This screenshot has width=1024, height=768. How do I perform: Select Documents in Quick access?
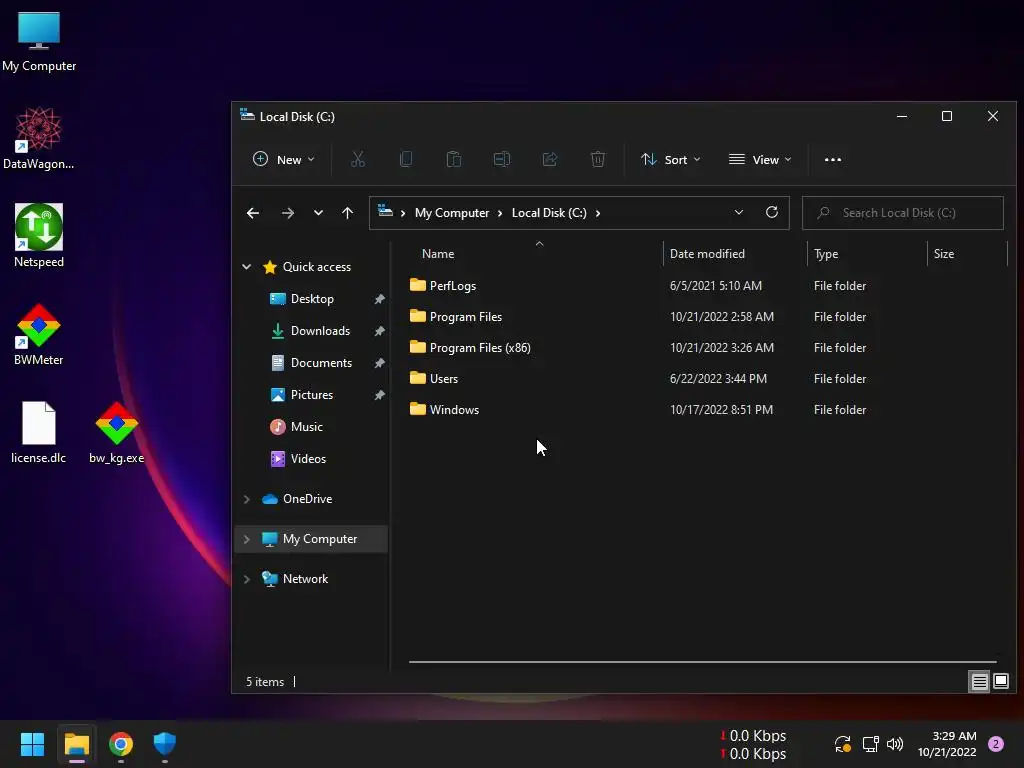(321, 362)
